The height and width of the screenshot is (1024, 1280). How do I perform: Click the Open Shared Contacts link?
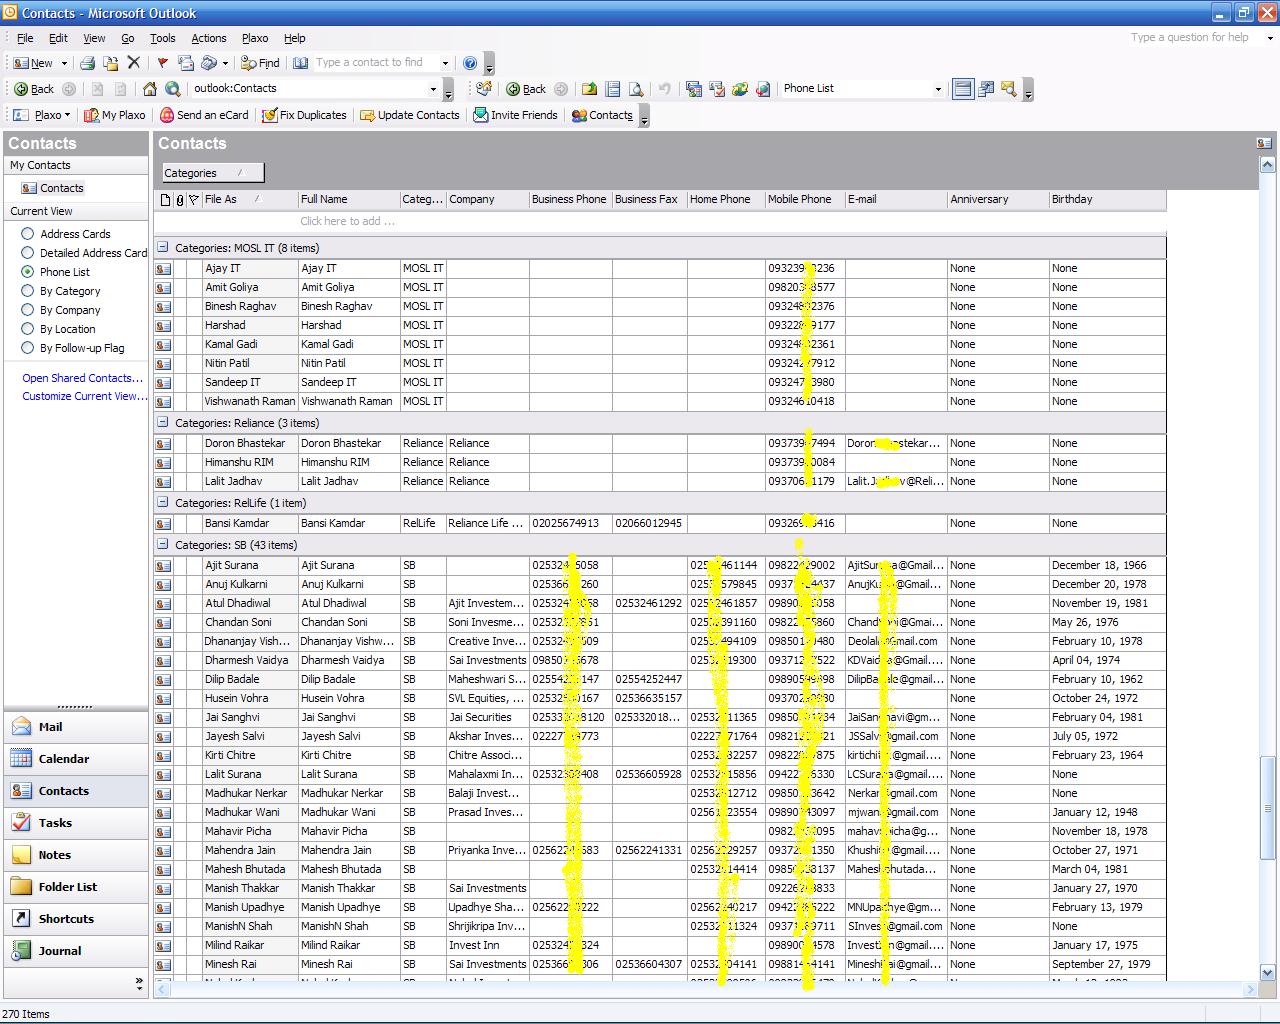(x=82, y=378)
